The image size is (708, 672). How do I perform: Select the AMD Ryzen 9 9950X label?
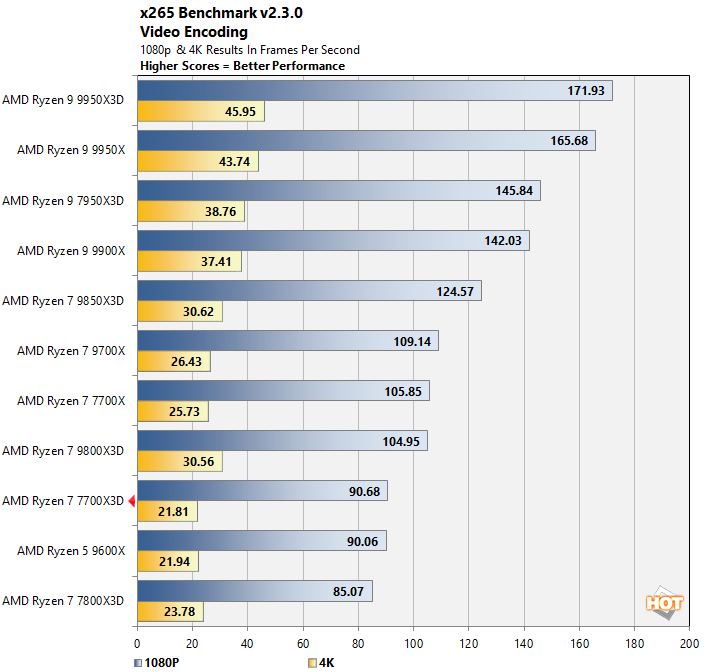(71, 150)
